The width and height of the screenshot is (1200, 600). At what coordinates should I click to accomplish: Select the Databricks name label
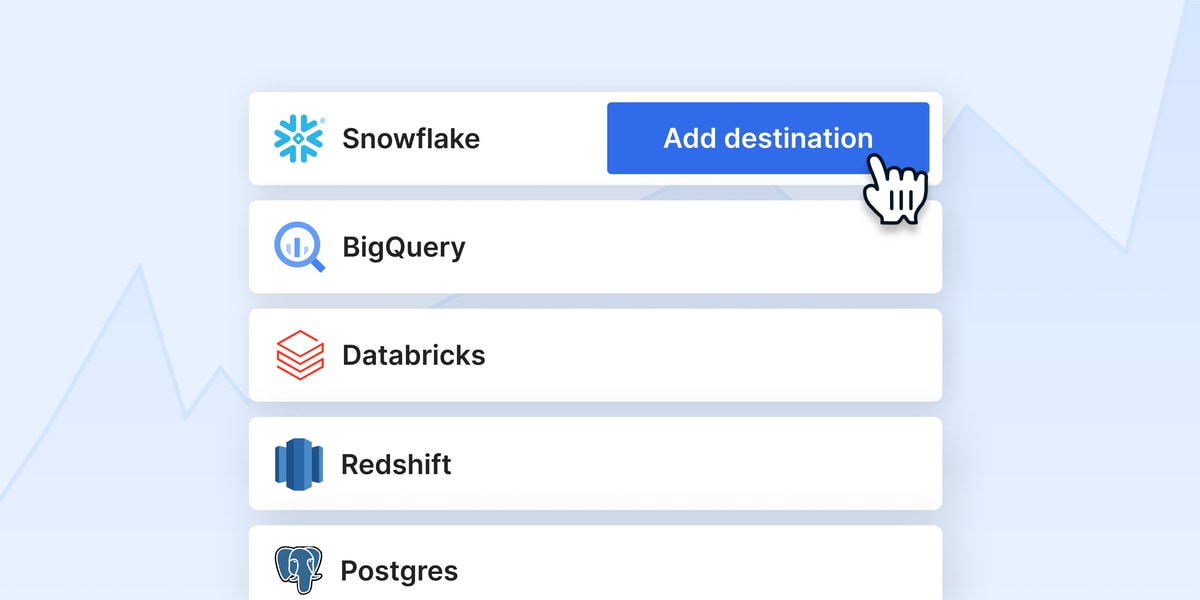click(x=414, y=355)
